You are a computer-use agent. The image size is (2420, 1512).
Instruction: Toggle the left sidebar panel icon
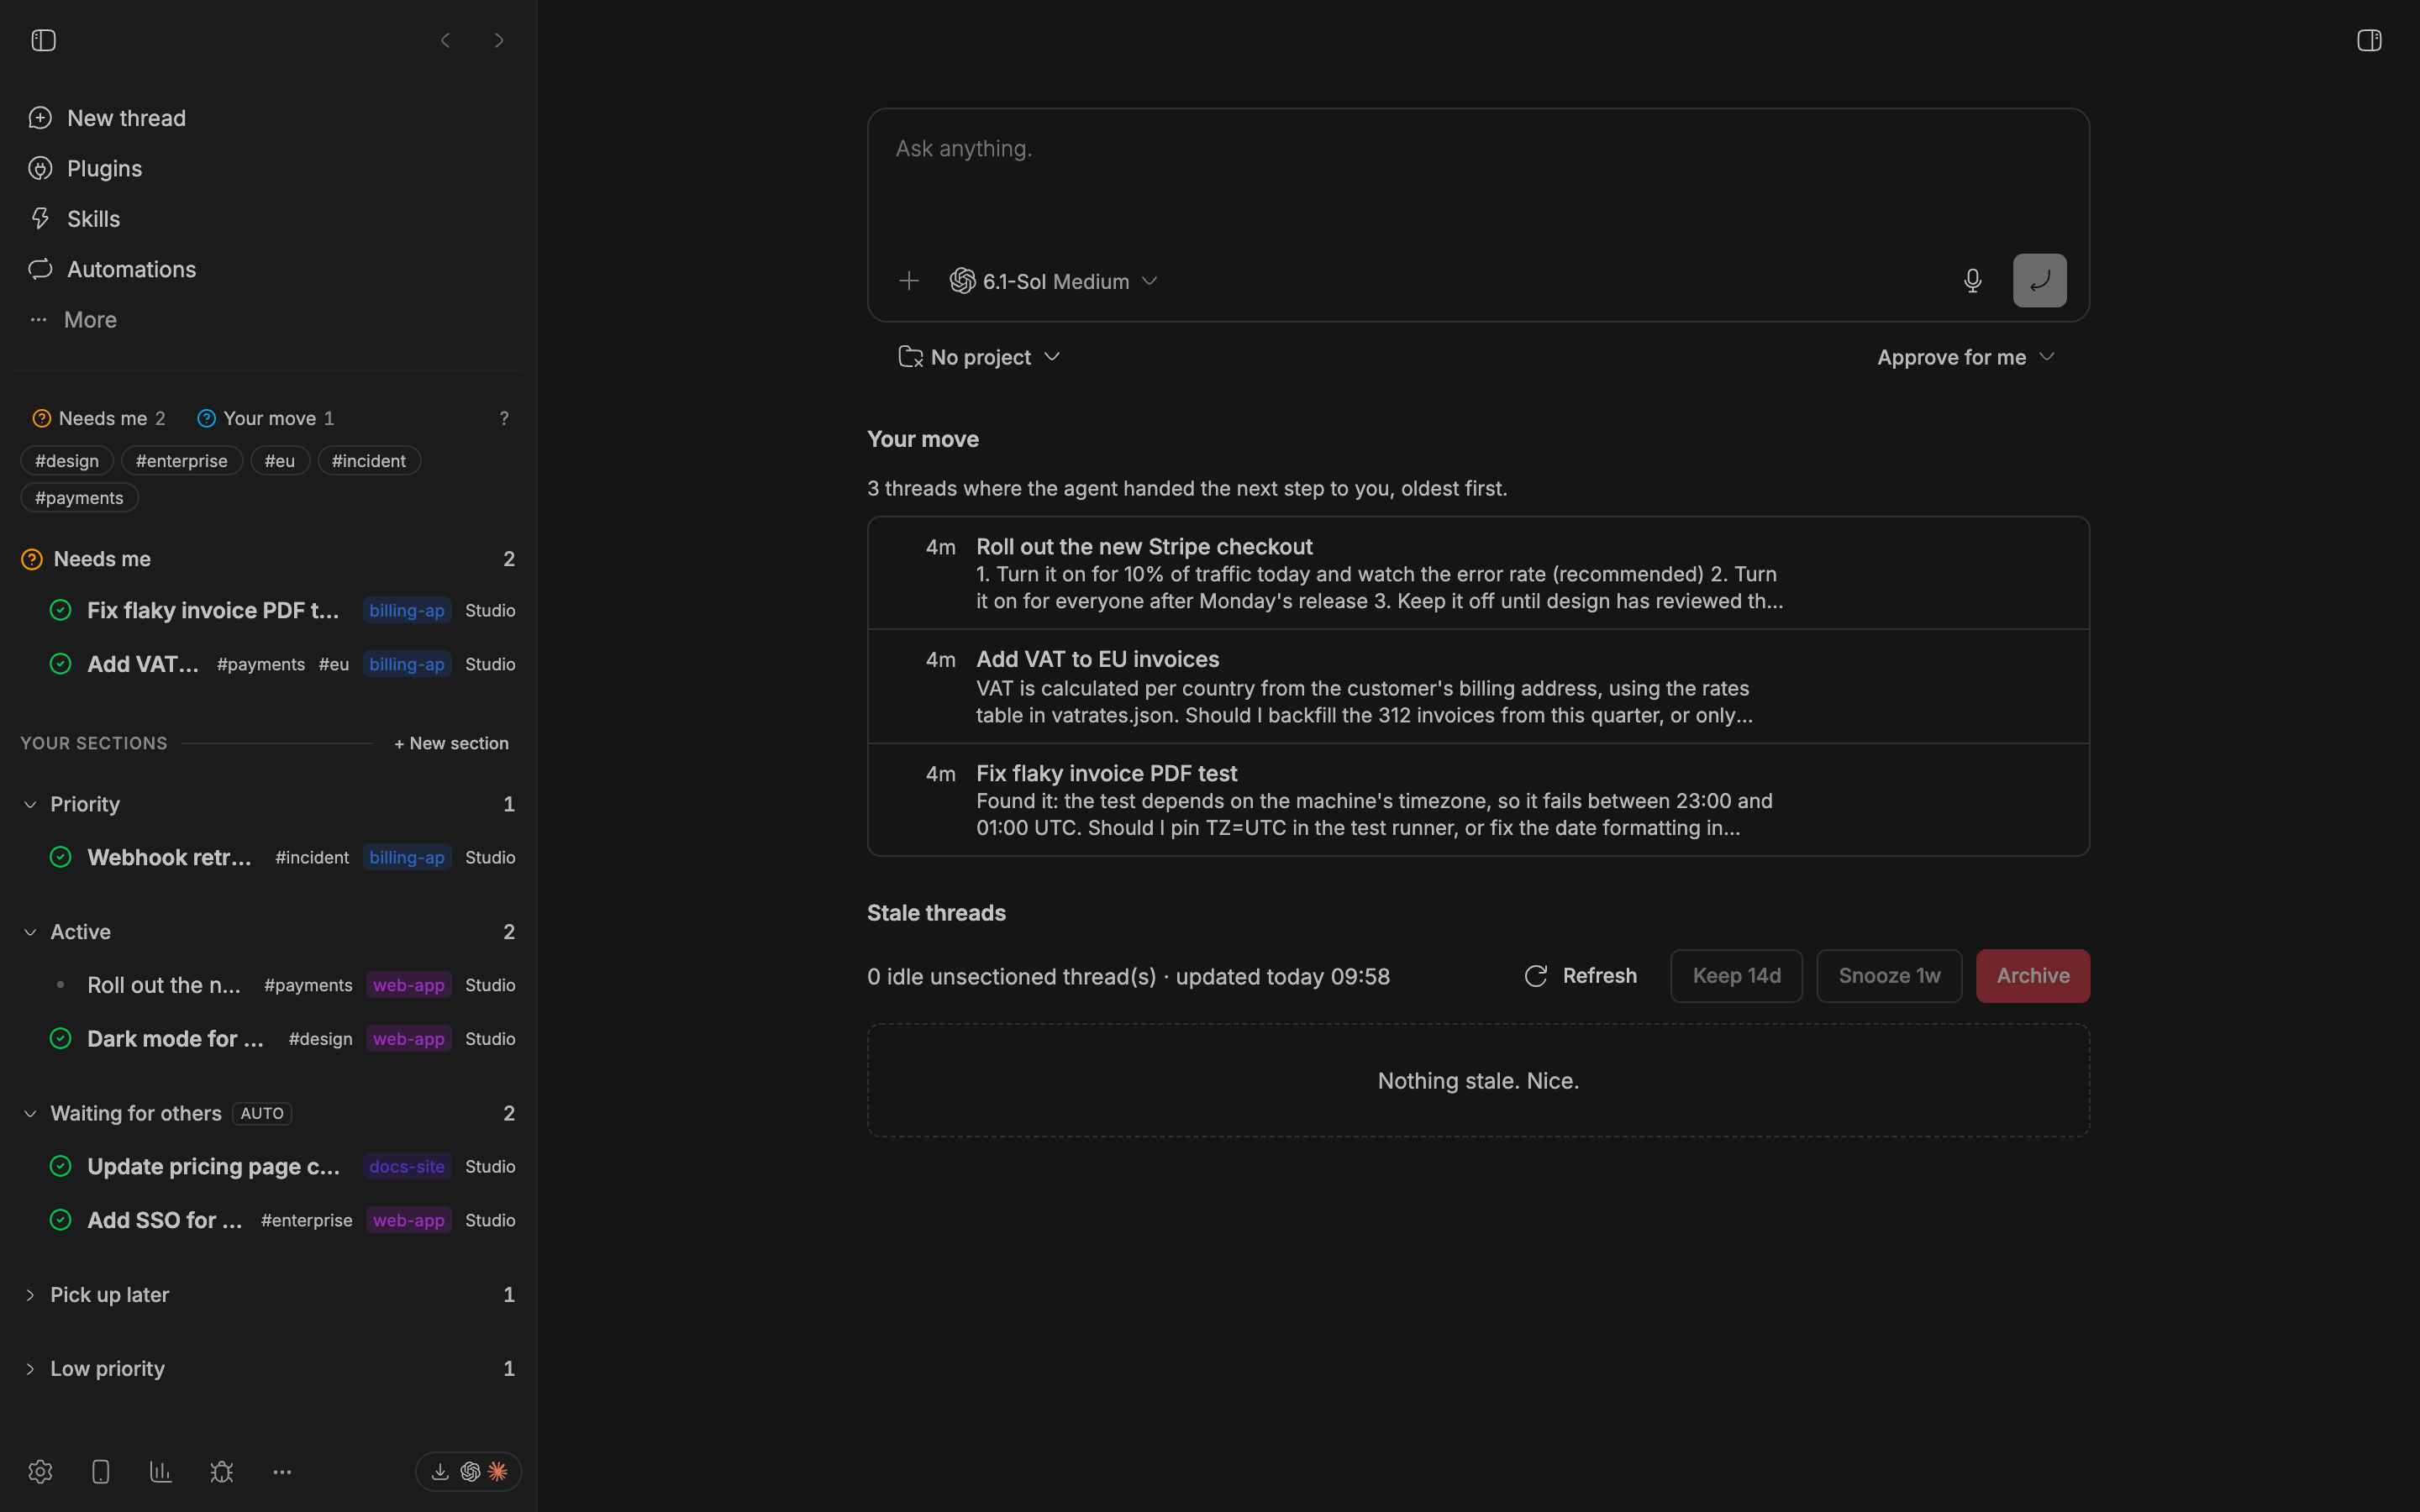tap(43, 40)
